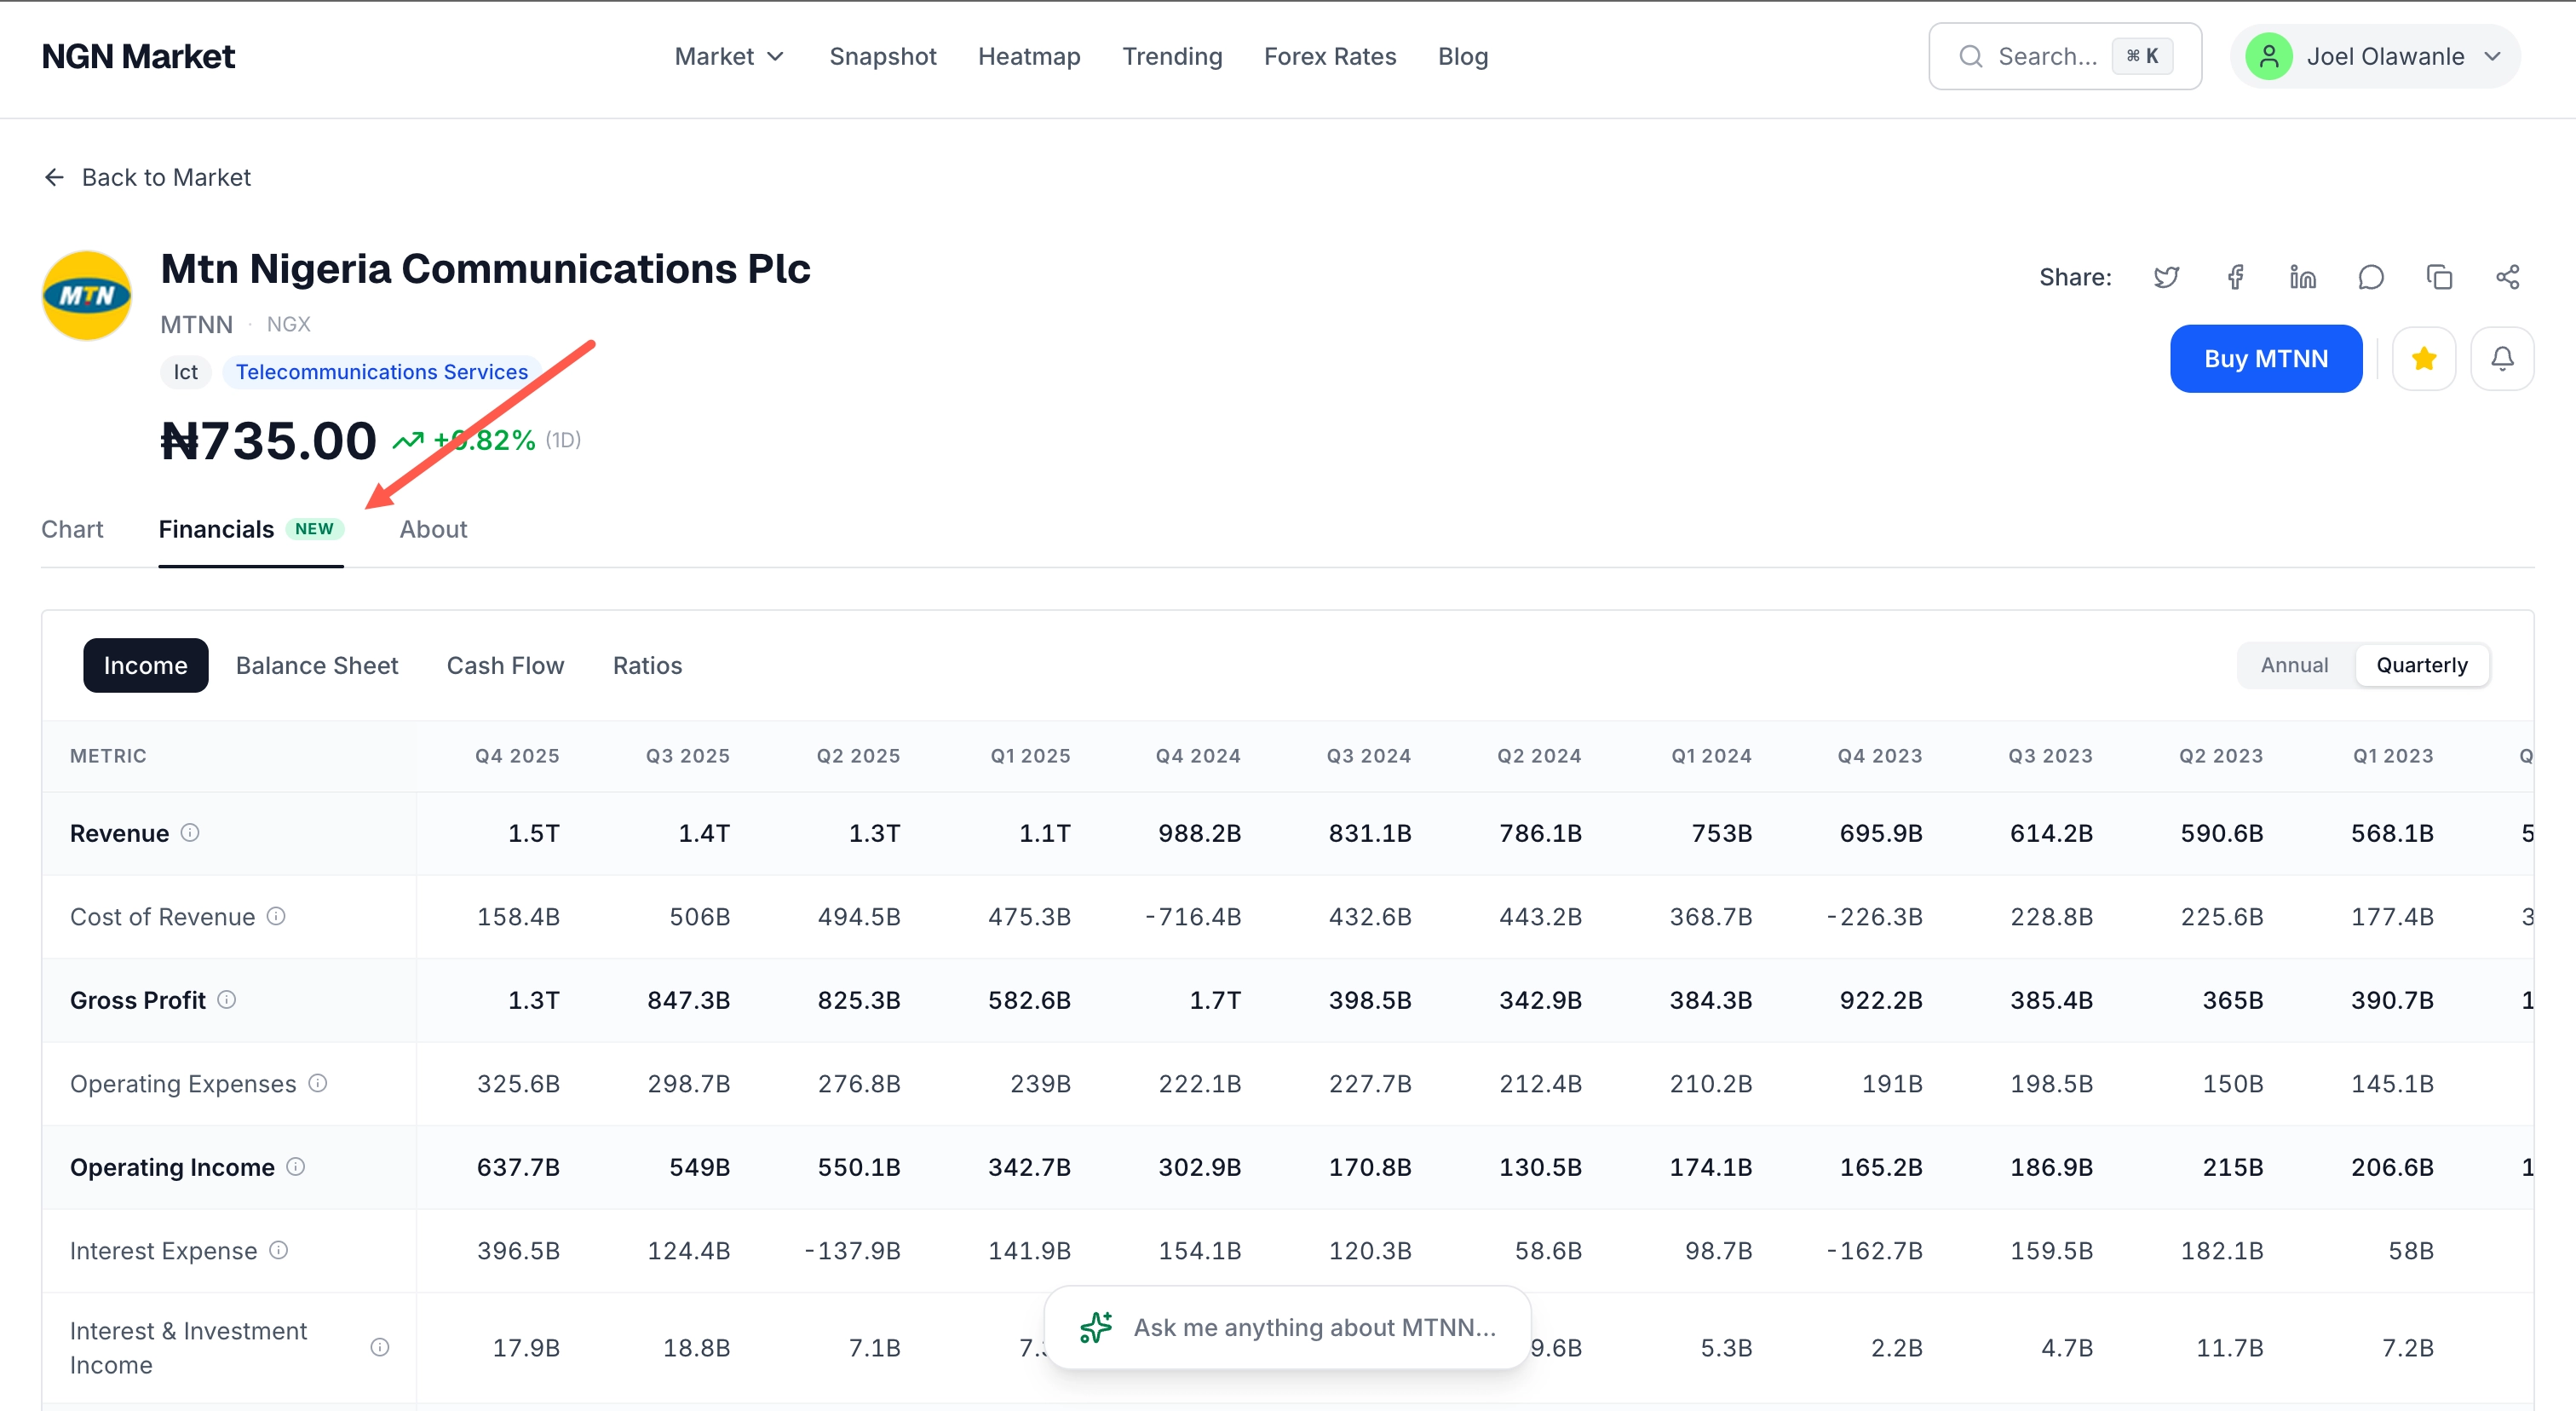
Task: View the Revenue info tooltip
Action: (x=191, y=833)
